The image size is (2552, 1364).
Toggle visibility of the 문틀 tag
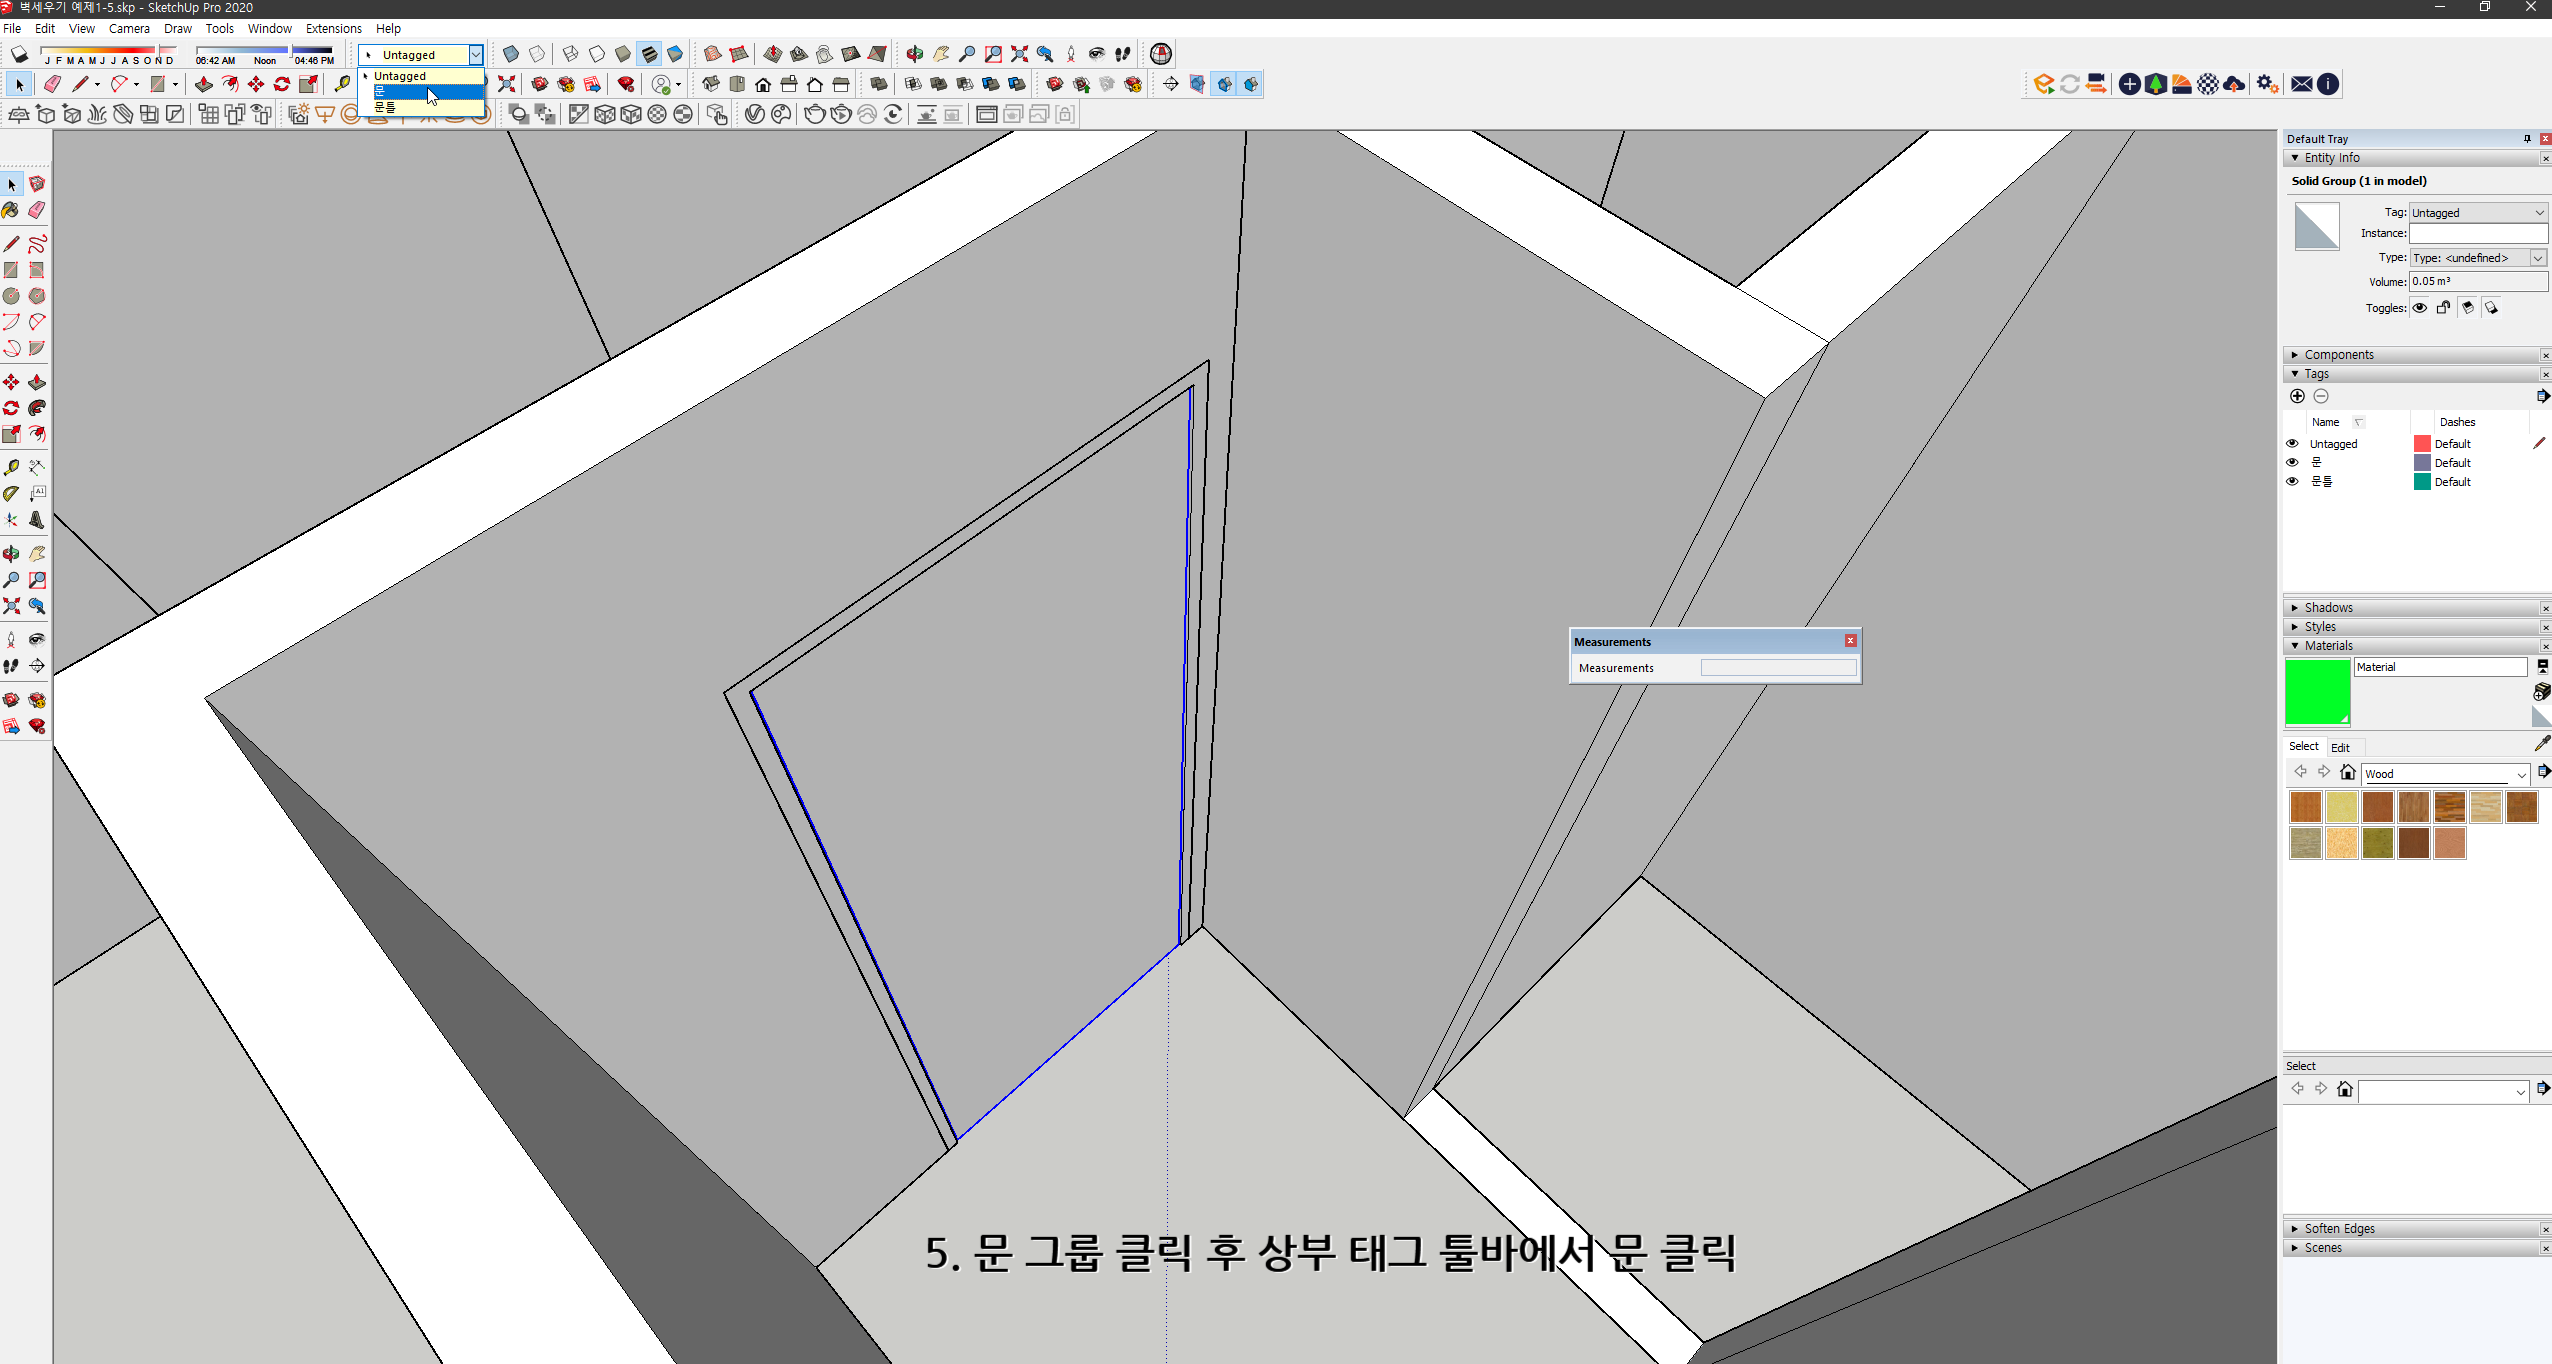point(2293,481)
